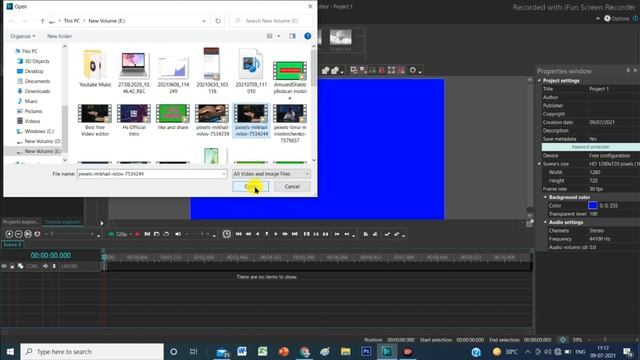Select the like and share video
Viewport: 640px width, 360px height.
point(173,117)
